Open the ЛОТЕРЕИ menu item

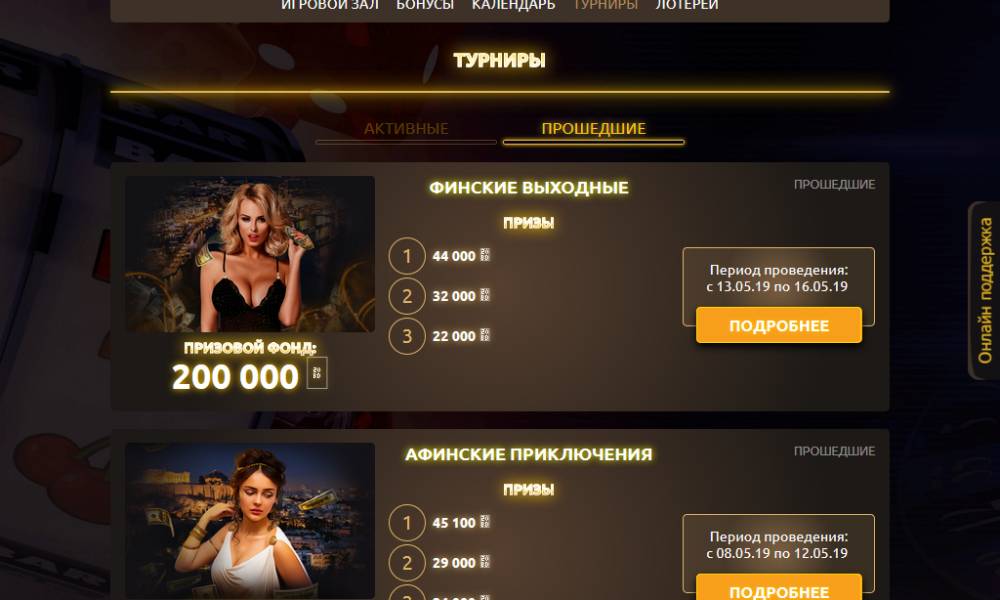[687, 5]
